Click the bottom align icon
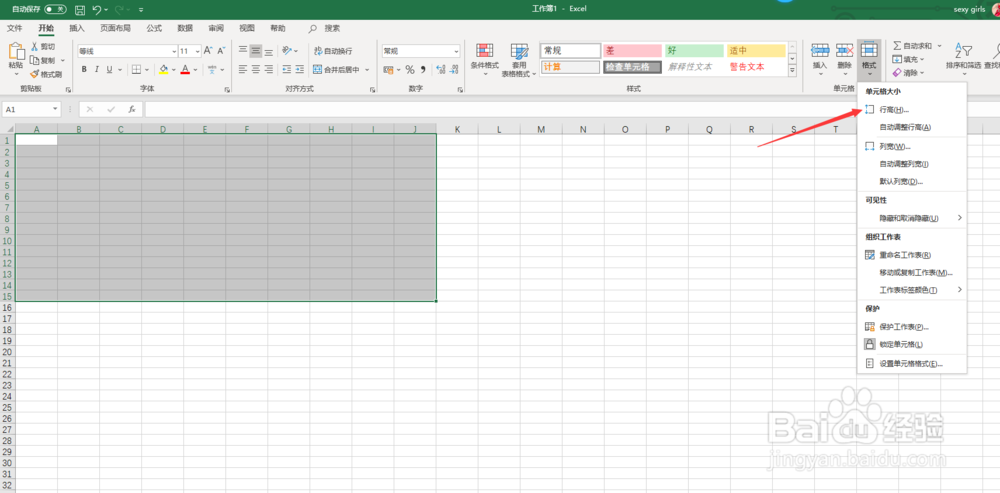1000x493 pixels. coord(268,51)
